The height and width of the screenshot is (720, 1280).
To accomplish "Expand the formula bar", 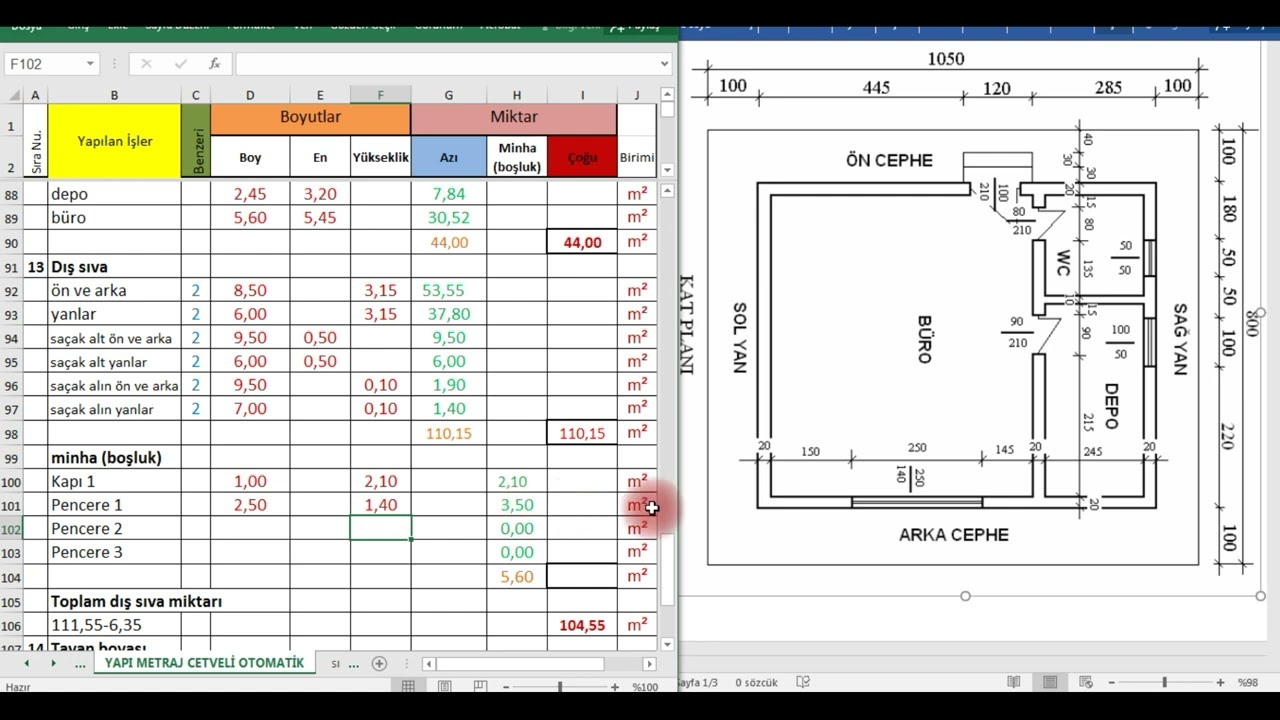I will click(x=665, y=64).
